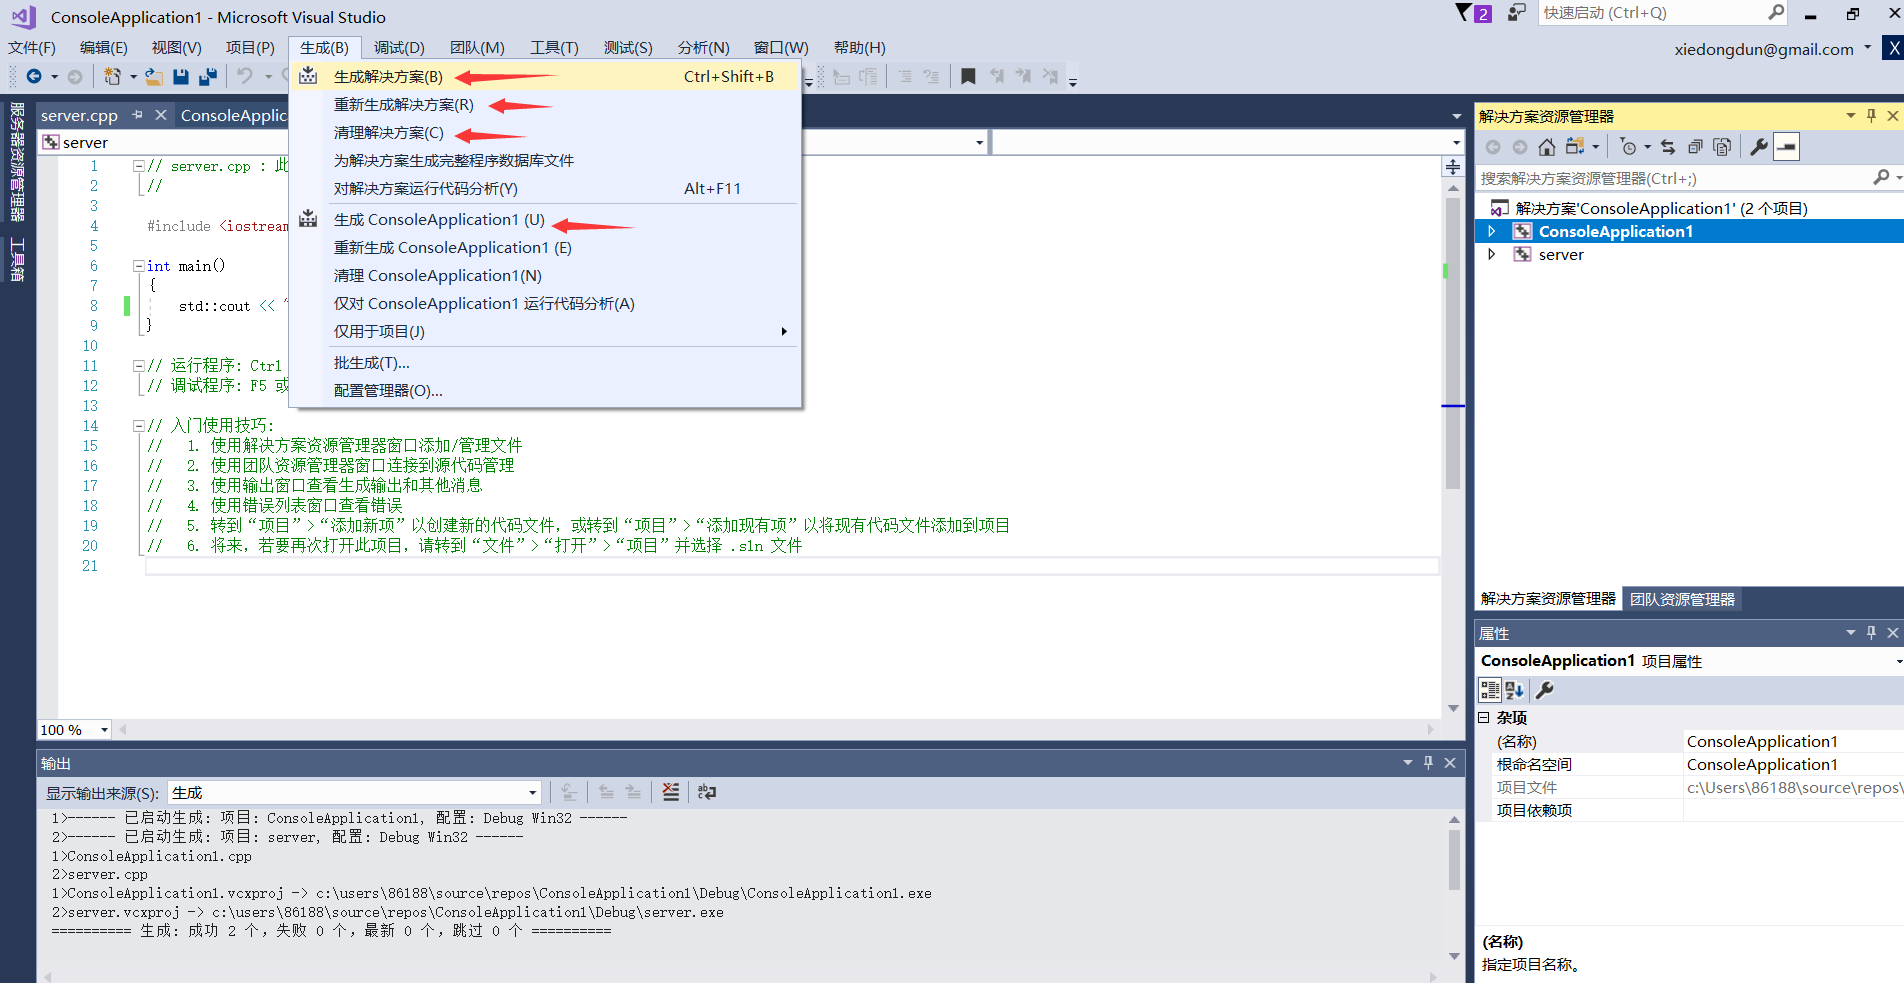Close the server.cpp tab
The width and height of the screenshot is (1904, 983).
pos(160,115)
